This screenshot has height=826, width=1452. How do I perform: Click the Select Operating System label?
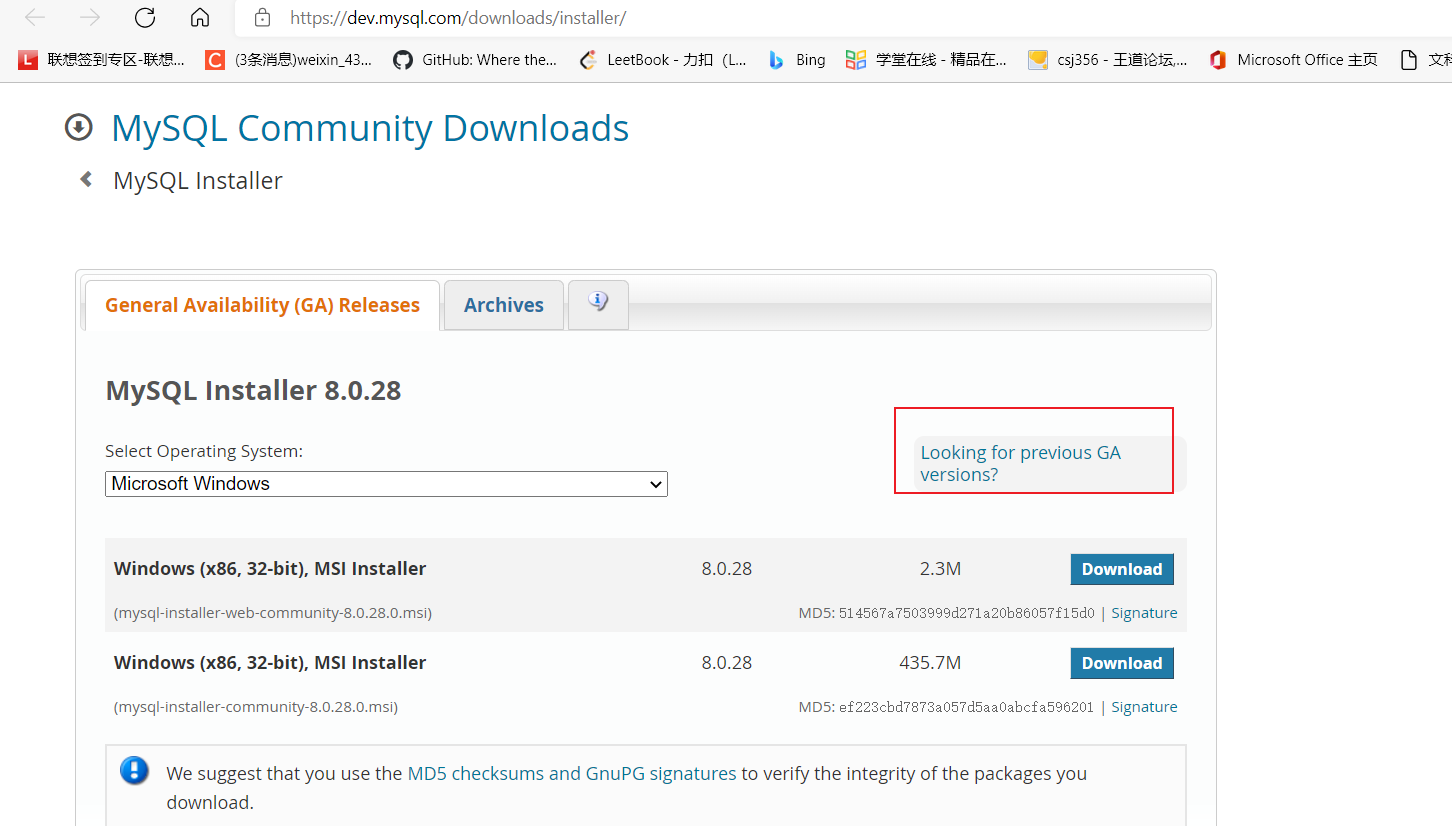point(204,451)
